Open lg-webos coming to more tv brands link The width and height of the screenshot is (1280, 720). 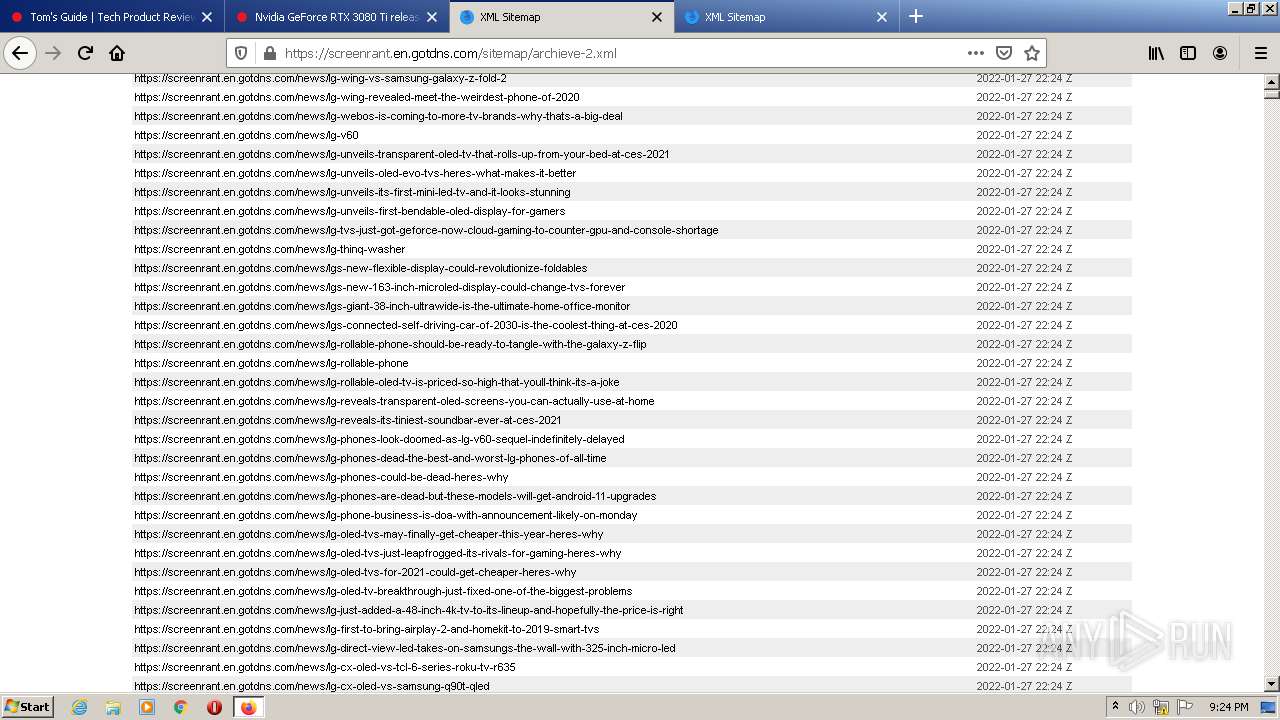(378, 116)
